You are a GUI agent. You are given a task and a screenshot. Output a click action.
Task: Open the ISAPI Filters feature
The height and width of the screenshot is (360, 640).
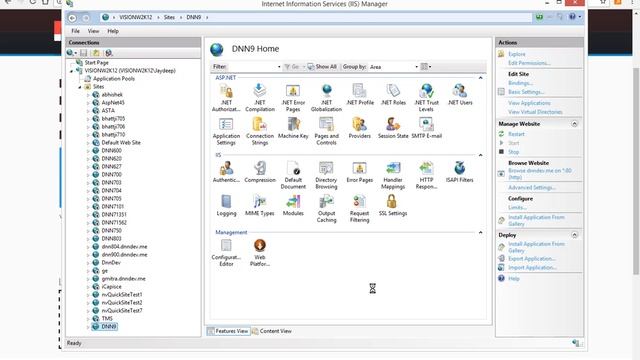(460, 172)
